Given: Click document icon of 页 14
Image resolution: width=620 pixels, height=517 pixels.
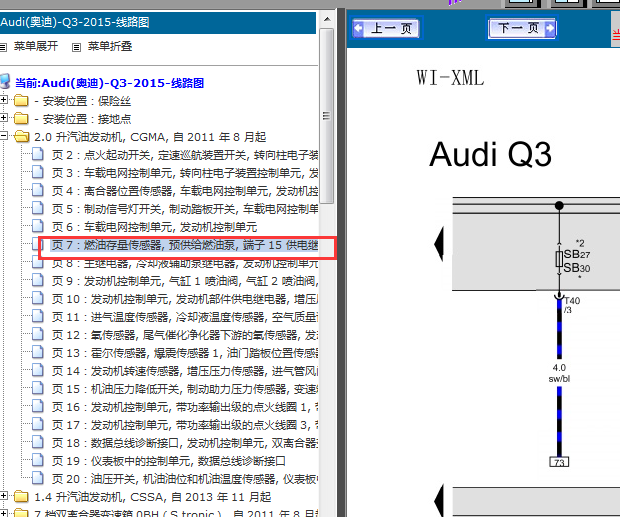Looking at the screenshot, I should coord(38,370).
